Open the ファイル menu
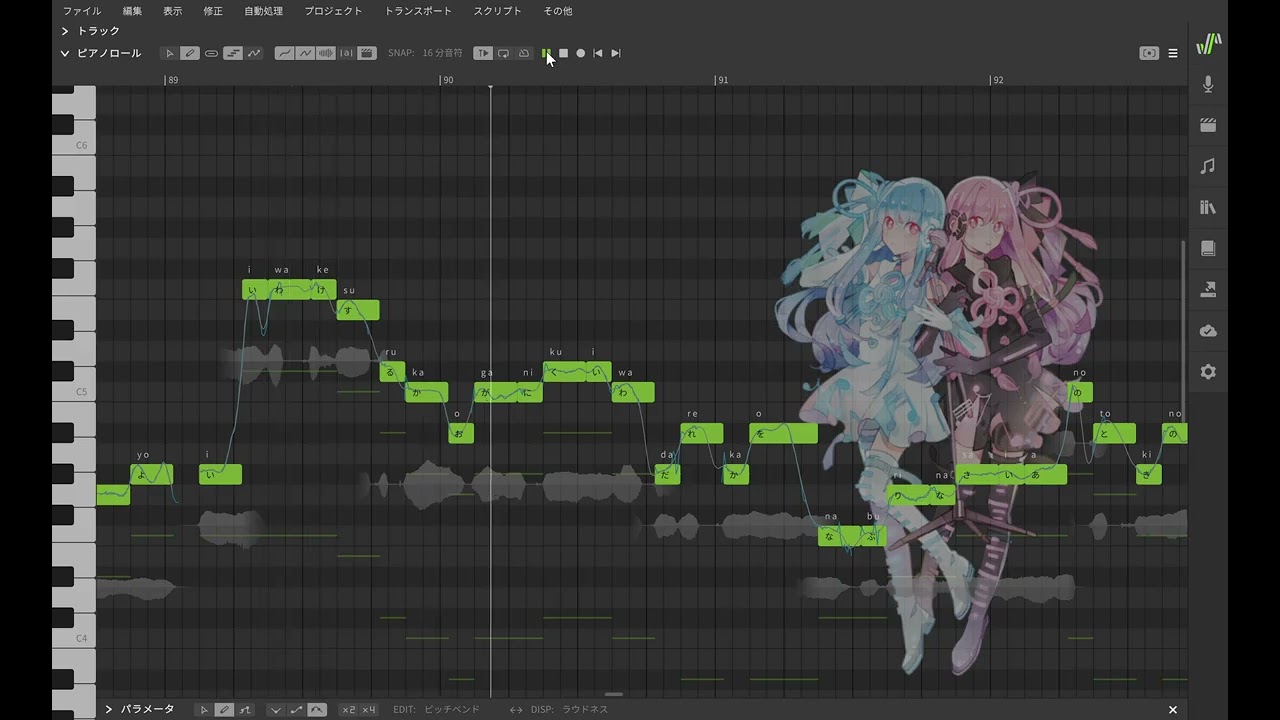Screen dimensions: 1280x720 [x=82, y=11]
